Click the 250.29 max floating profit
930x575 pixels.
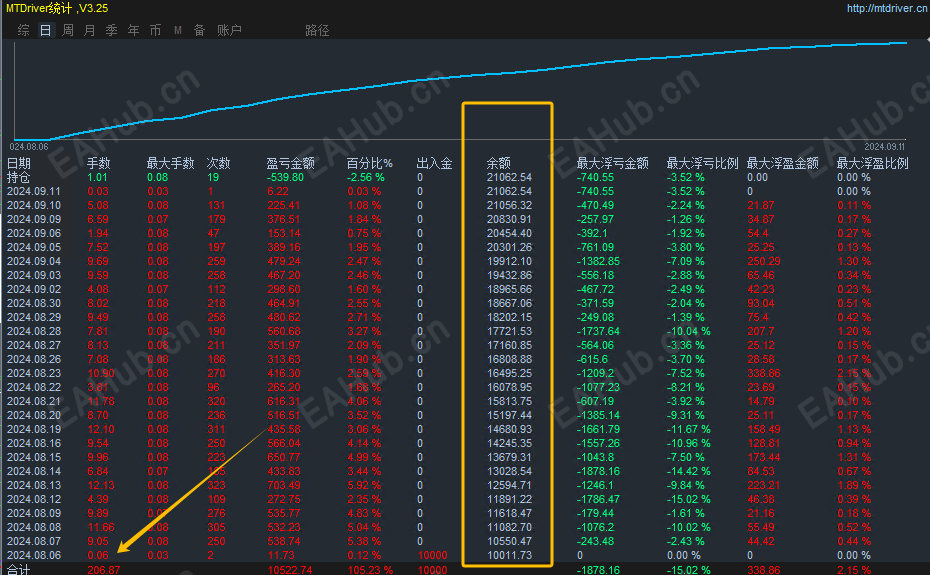(x=764, y=261)
